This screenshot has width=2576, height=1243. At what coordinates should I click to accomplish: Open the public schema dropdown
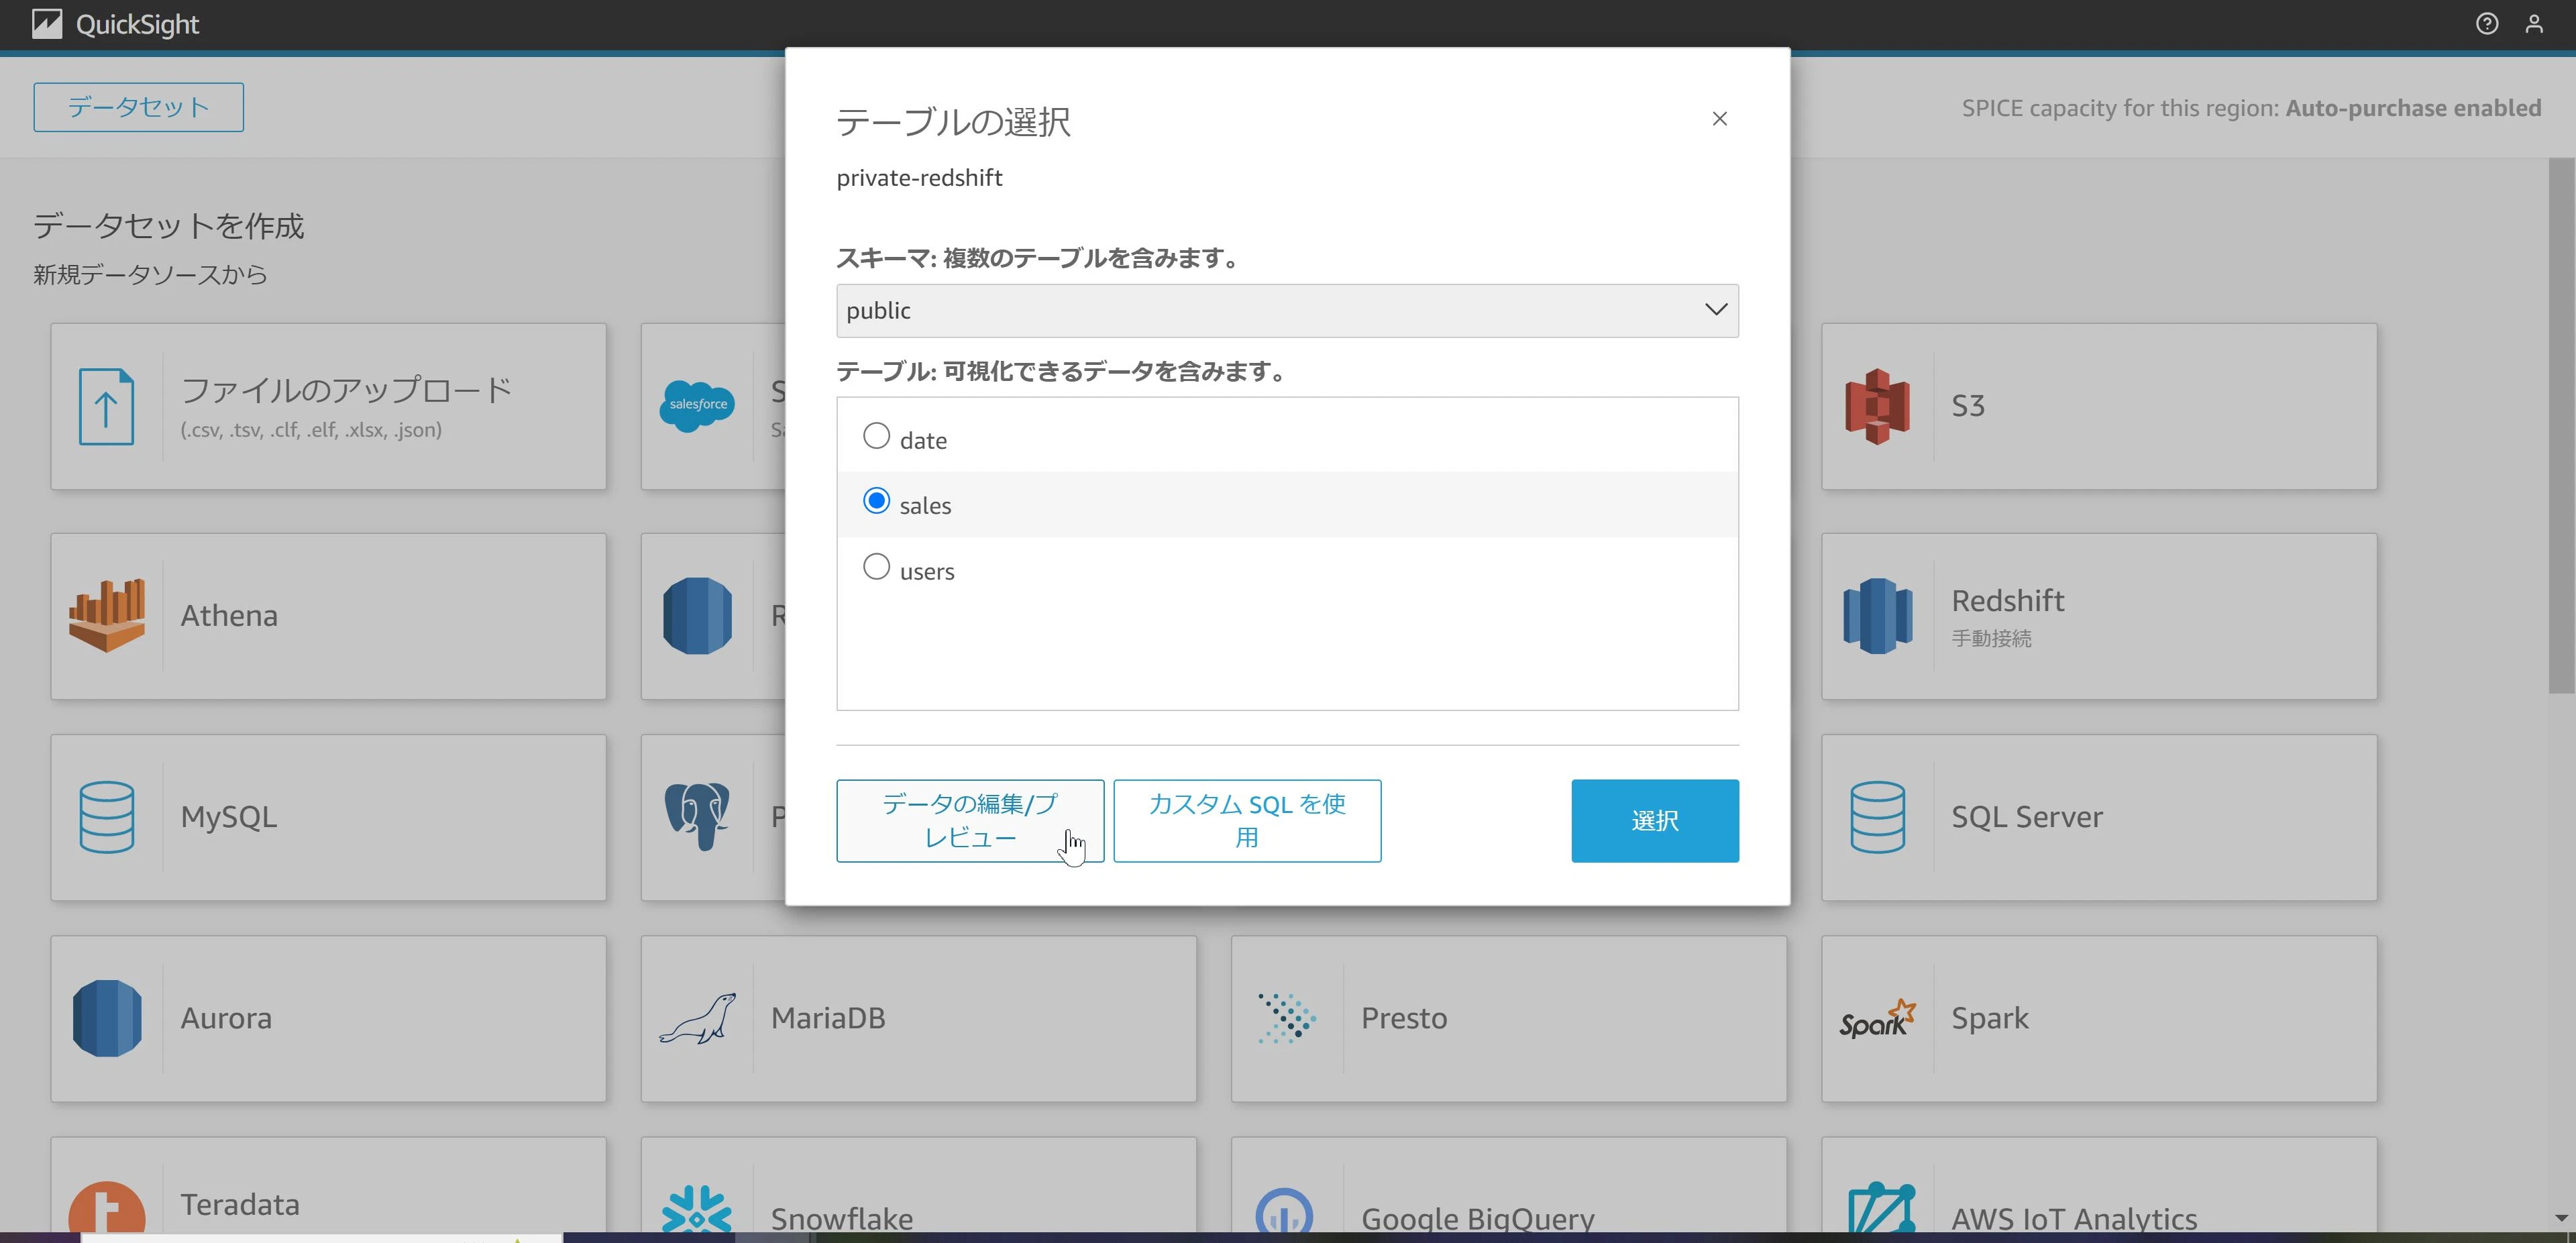[x=1287, y=310]
